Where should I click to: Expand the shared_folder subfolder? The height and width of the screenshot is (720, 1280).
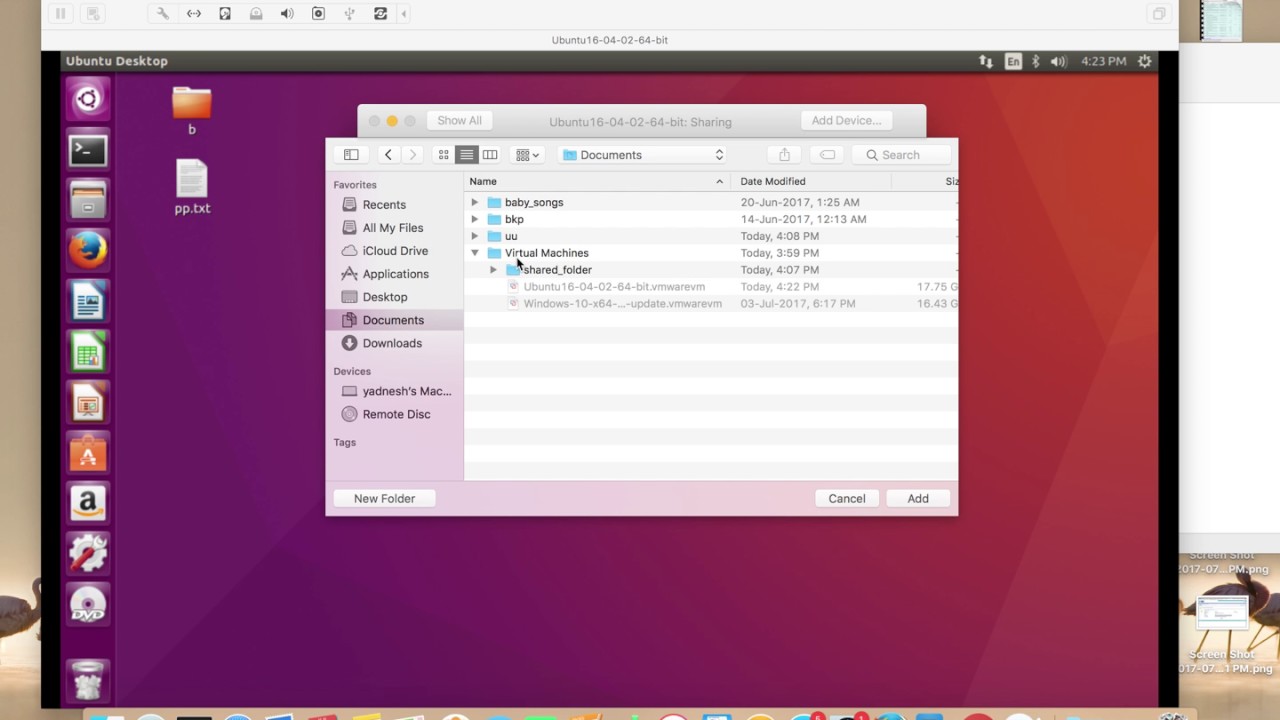click(x=493, y=270)
